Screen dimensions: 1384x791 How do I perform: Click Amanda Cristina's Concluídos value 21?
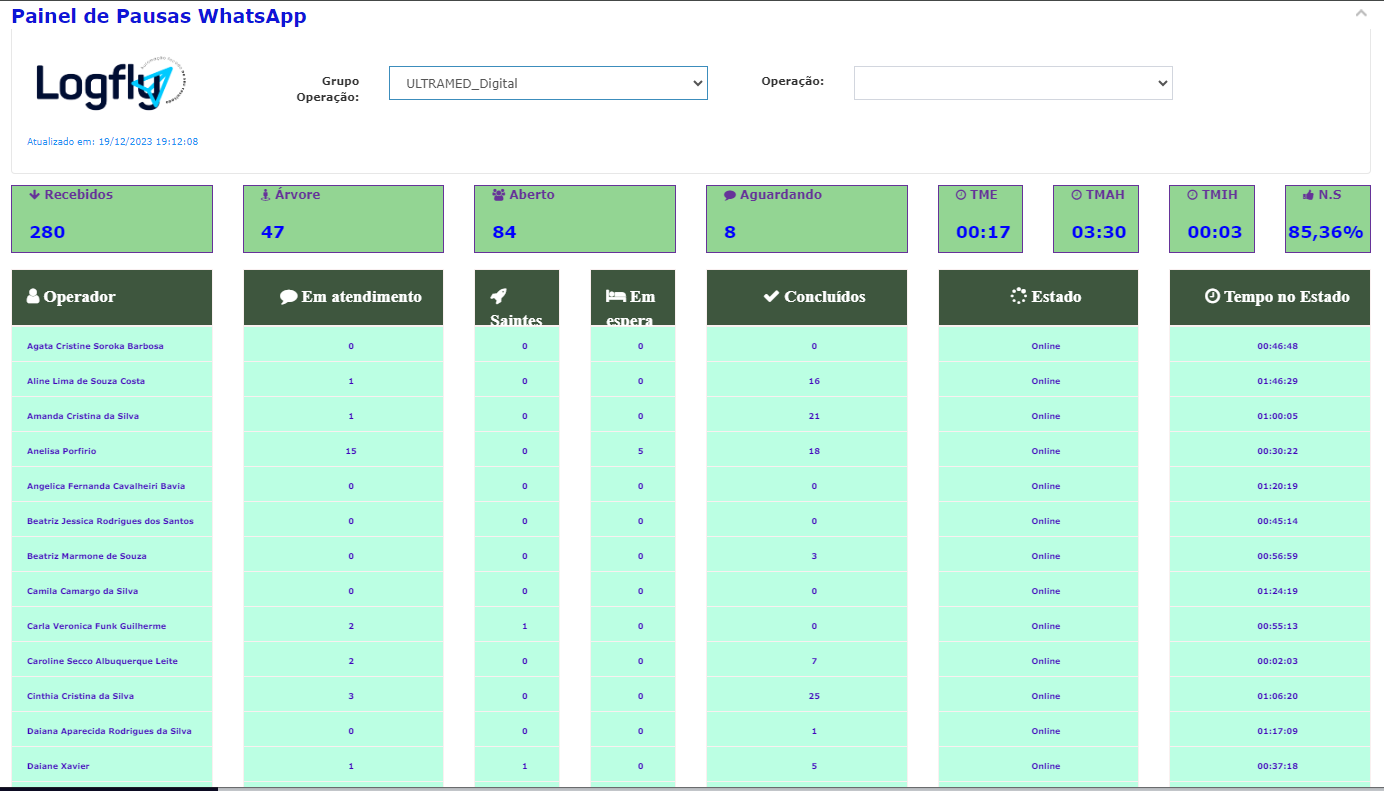pyautogui.click(x=815, y=416)
